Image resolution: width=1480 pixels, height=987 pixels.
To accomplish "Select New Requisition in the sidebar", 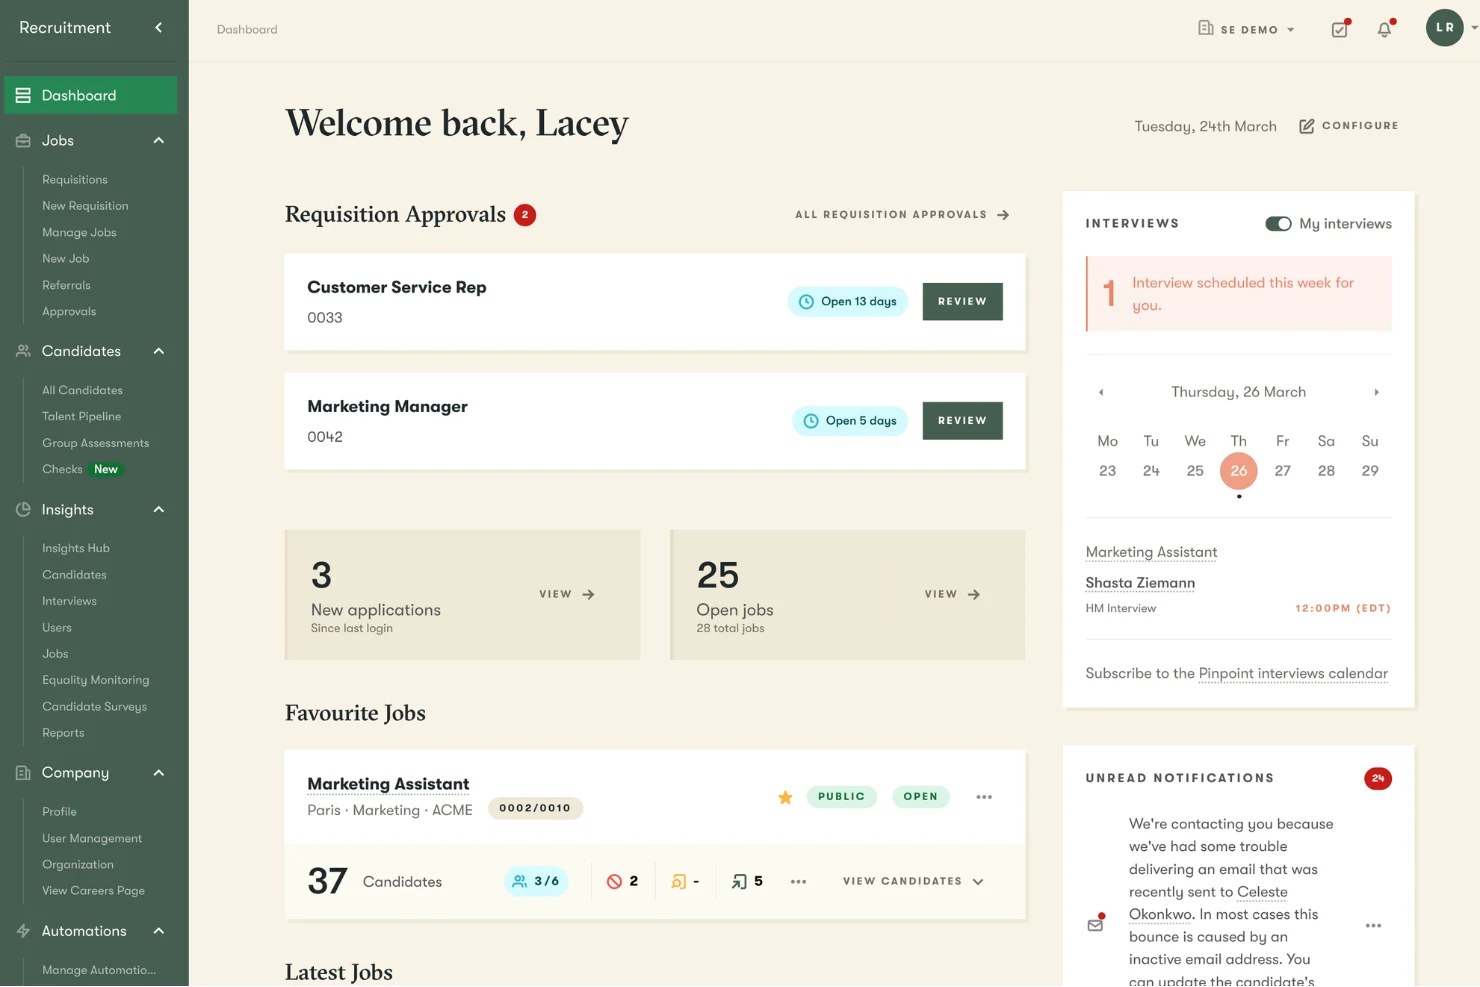I will [85, 206].
